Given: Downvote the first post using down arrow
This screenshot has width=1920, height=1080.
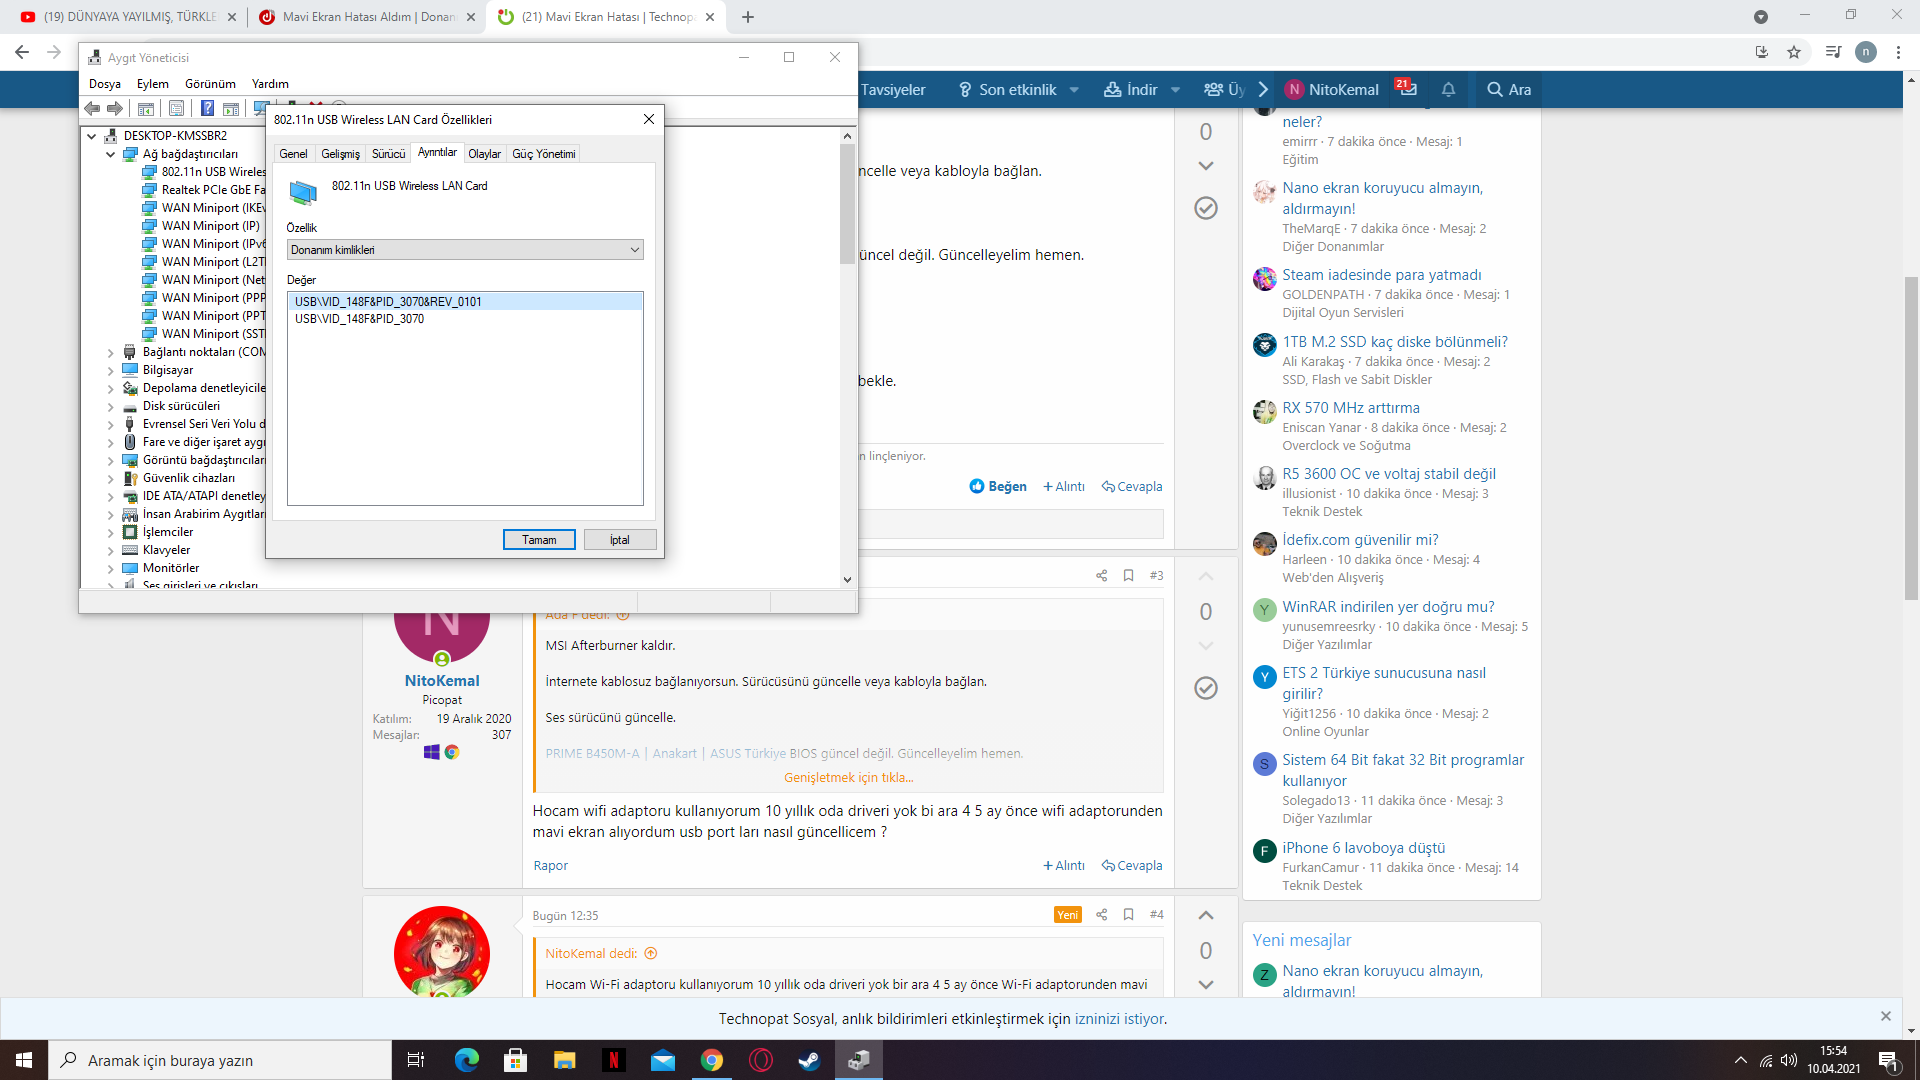Looking at the screenshot, I should [1206, 166].
